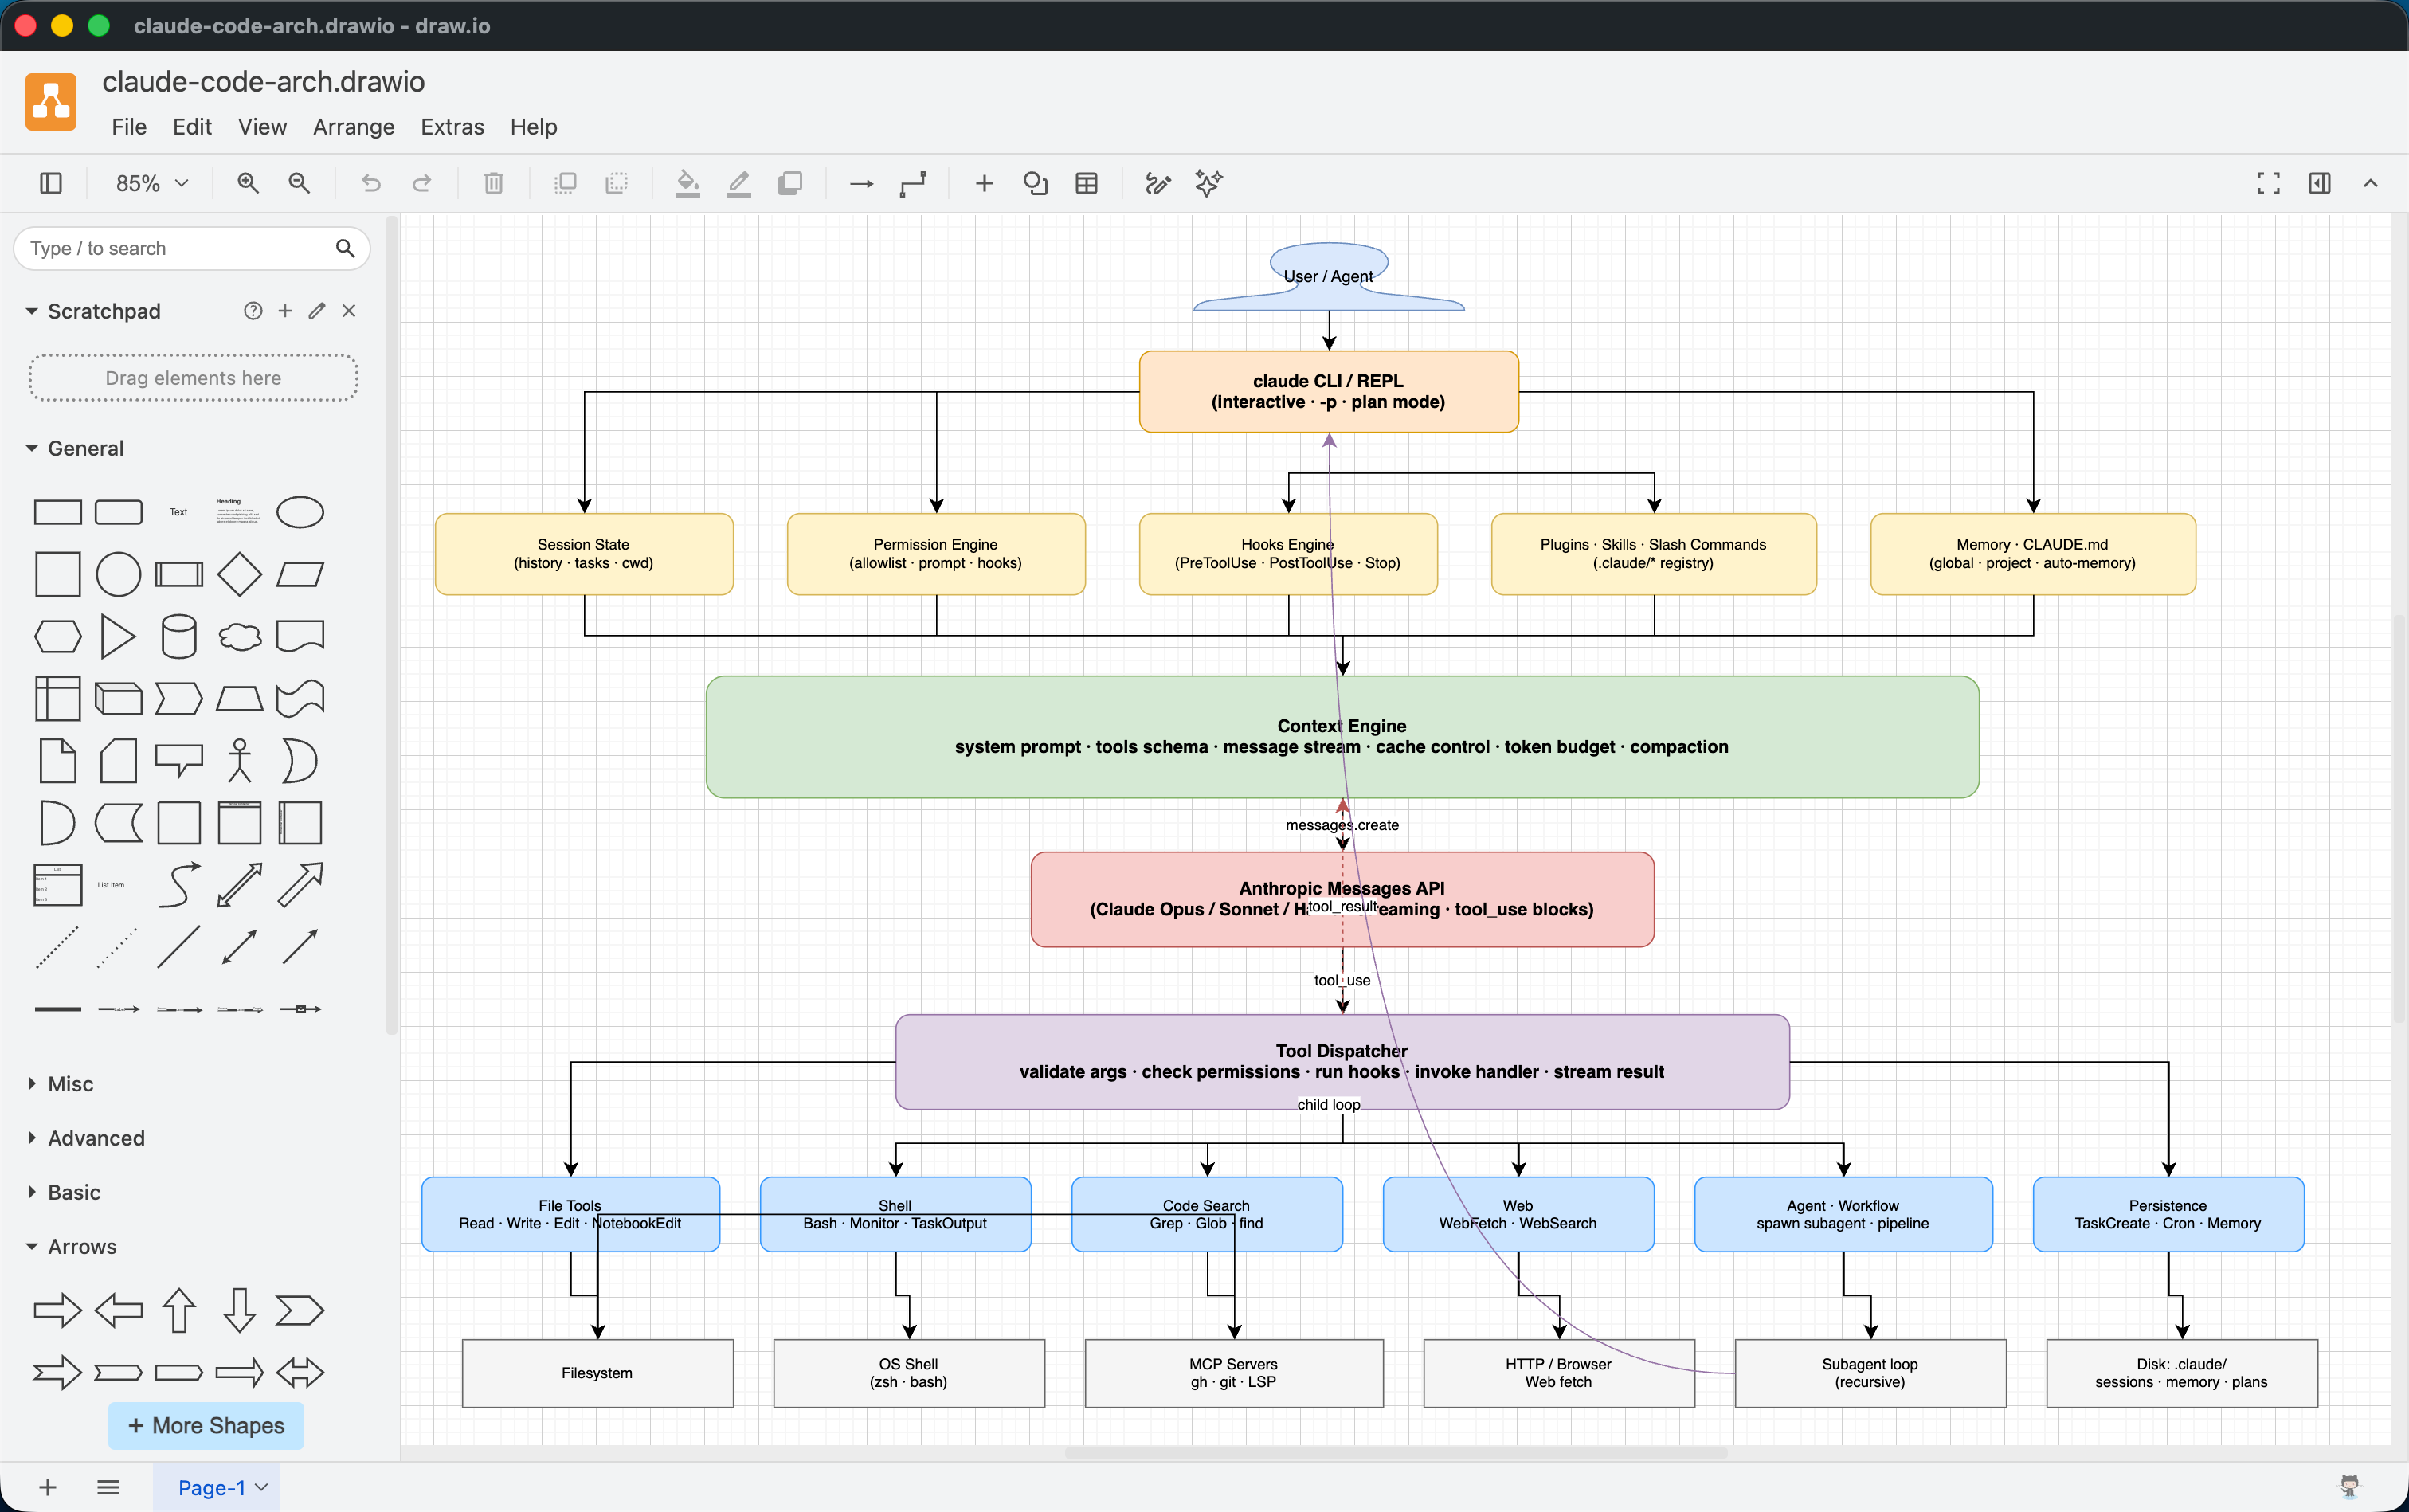
Task: Click the zoom in magnifier icon
Action: [x=248, y=183]
